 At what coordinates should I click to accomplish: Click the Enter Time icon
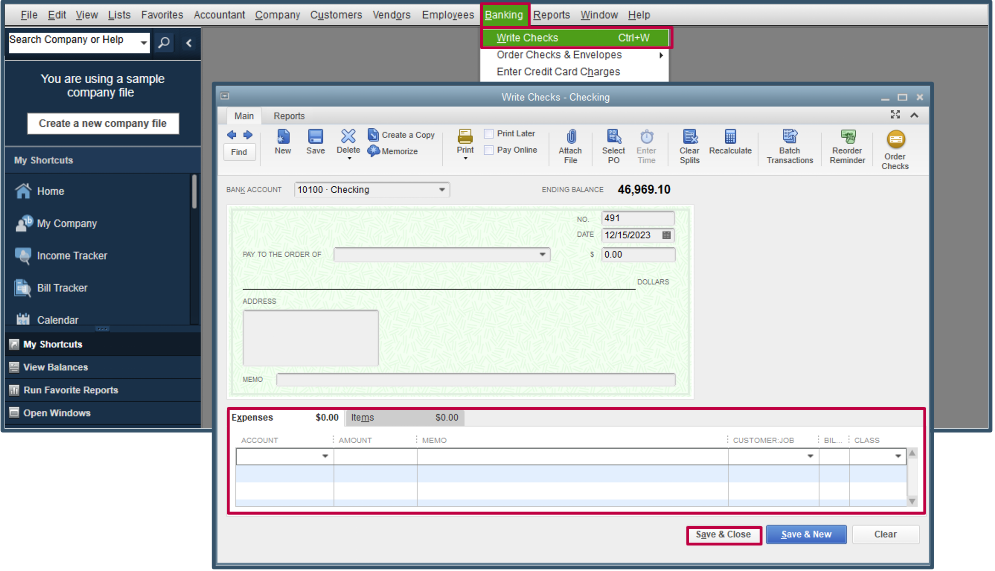pos(646,136)
